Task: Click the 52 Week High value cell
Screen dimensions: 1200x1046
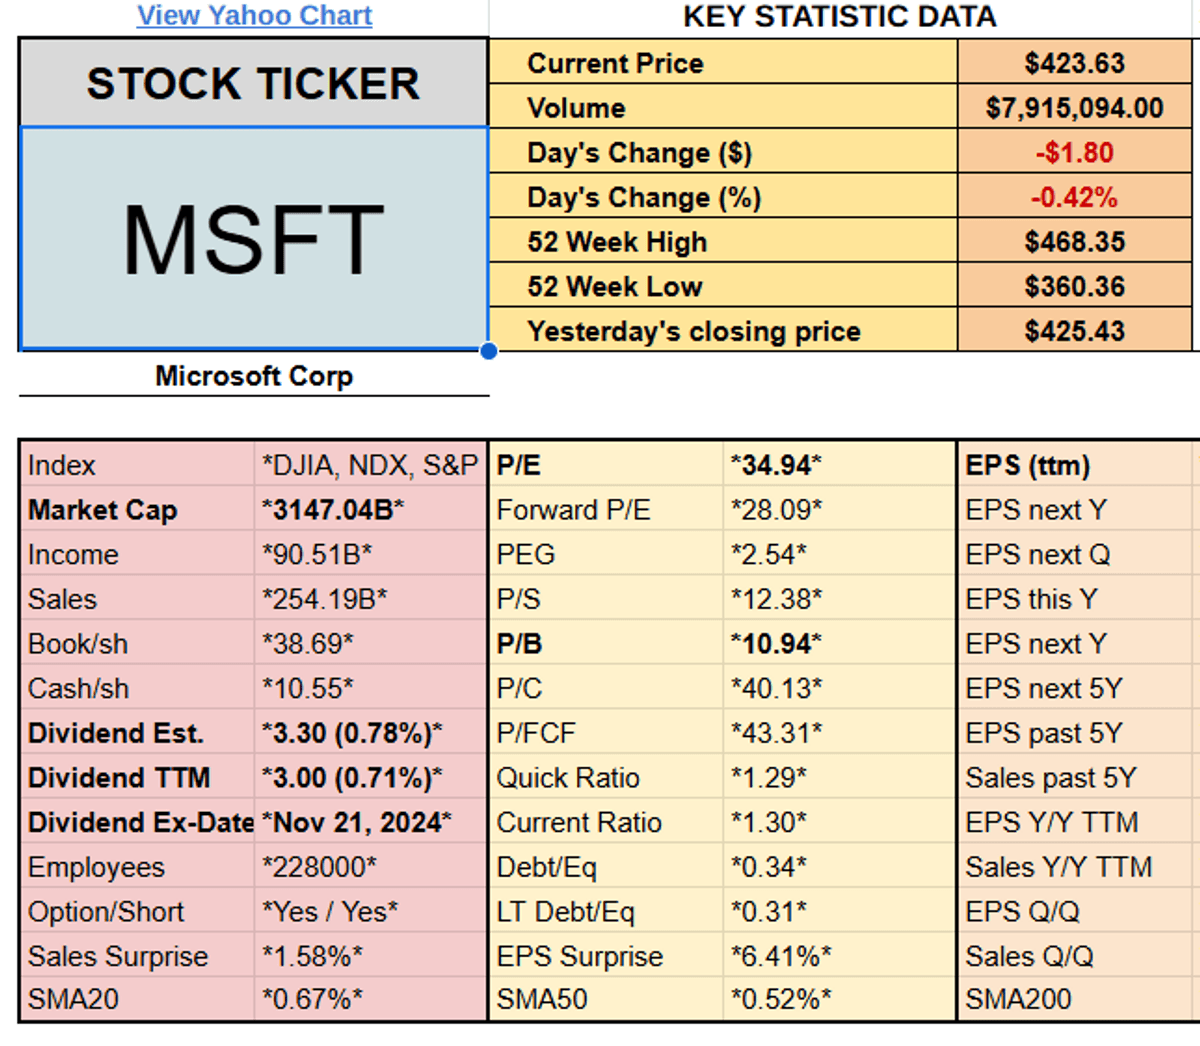Action: pyautogui.click(x=1075, y=242)
